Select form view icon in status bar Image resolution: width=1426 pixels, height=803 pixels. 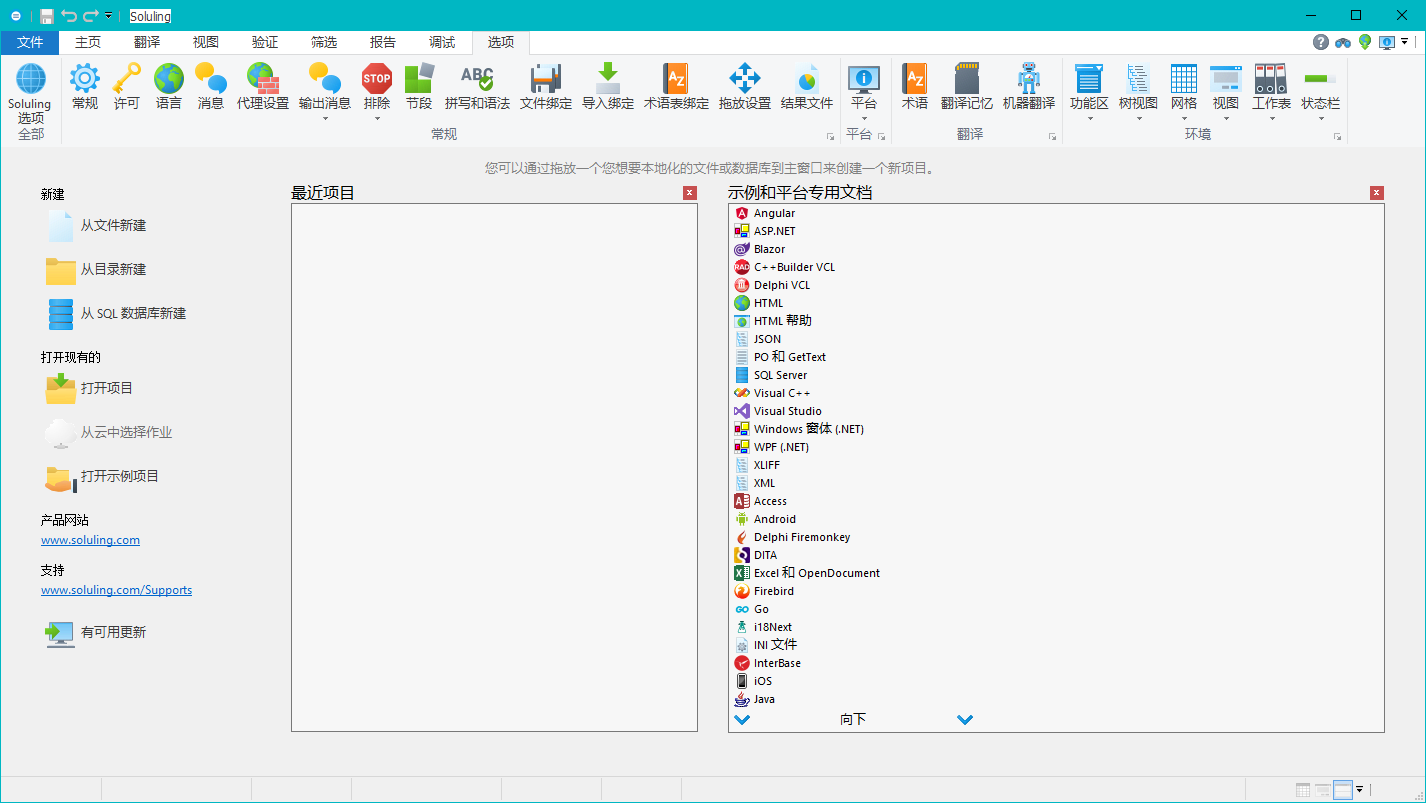coord(1322,790)
